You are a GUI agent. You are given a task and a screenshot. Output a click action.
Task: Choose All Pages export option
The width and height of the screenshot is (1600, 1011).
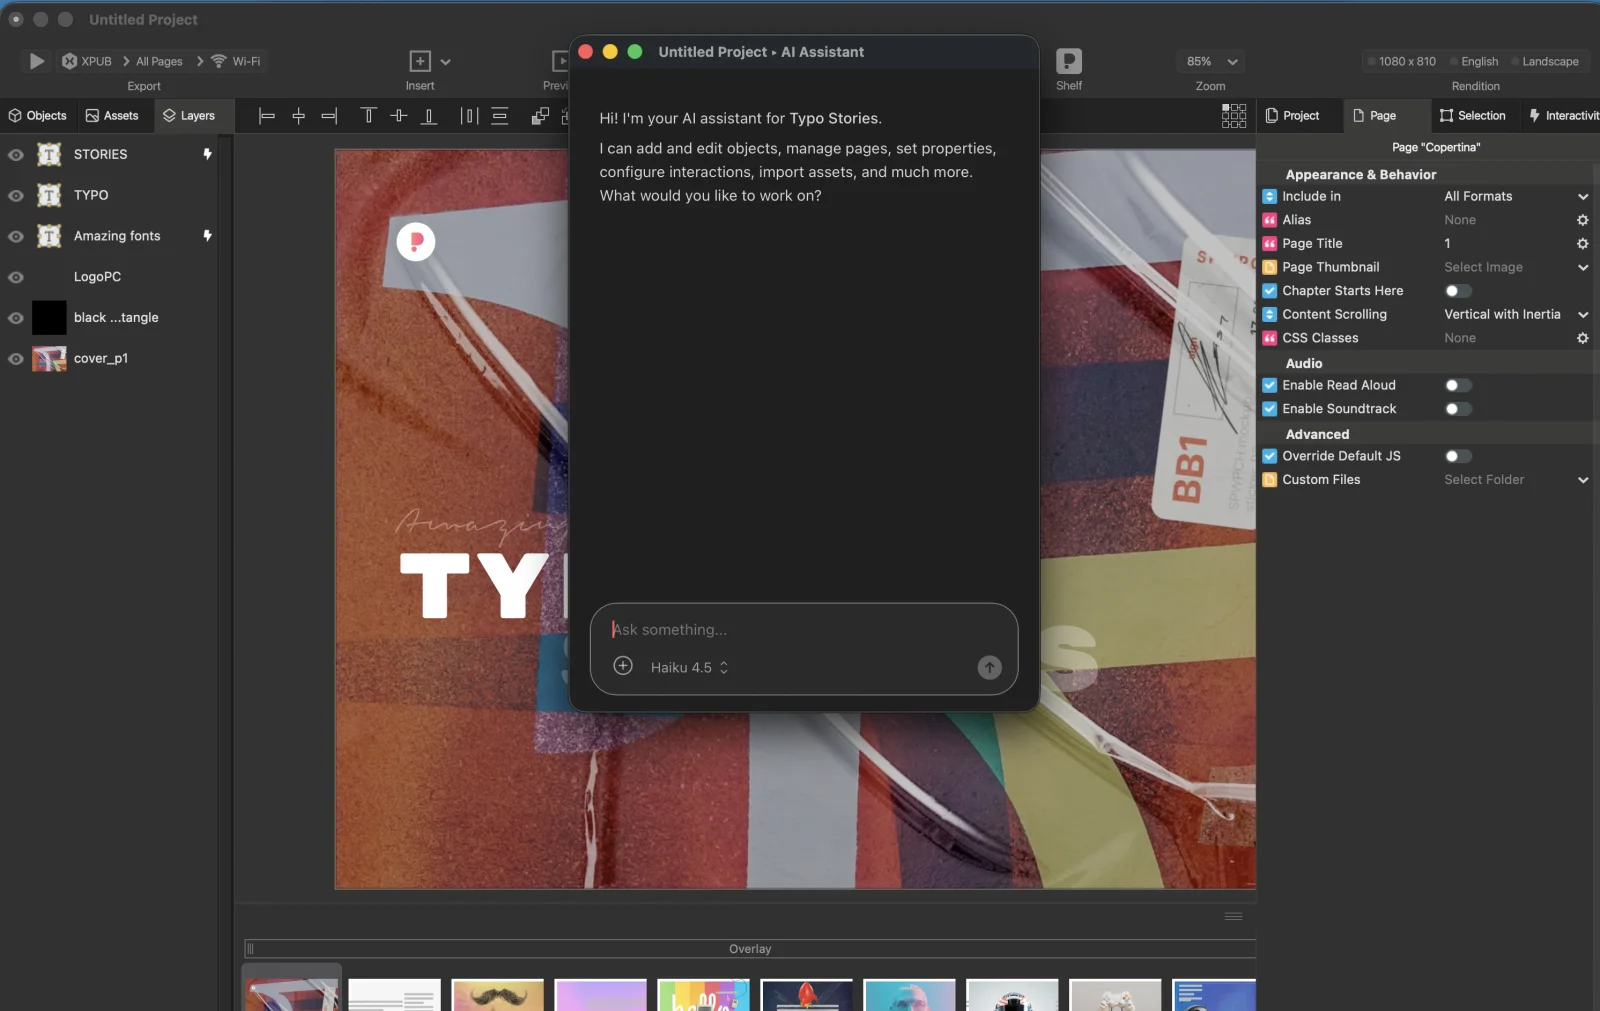159,61
